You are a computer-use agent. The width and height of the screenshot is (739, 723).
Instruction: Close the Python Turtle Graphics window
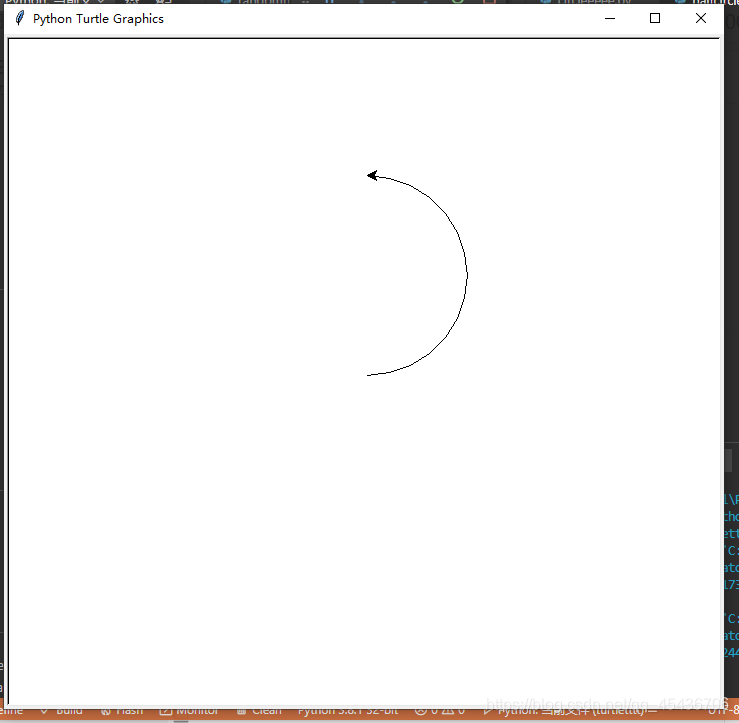[x=701, y=18]
